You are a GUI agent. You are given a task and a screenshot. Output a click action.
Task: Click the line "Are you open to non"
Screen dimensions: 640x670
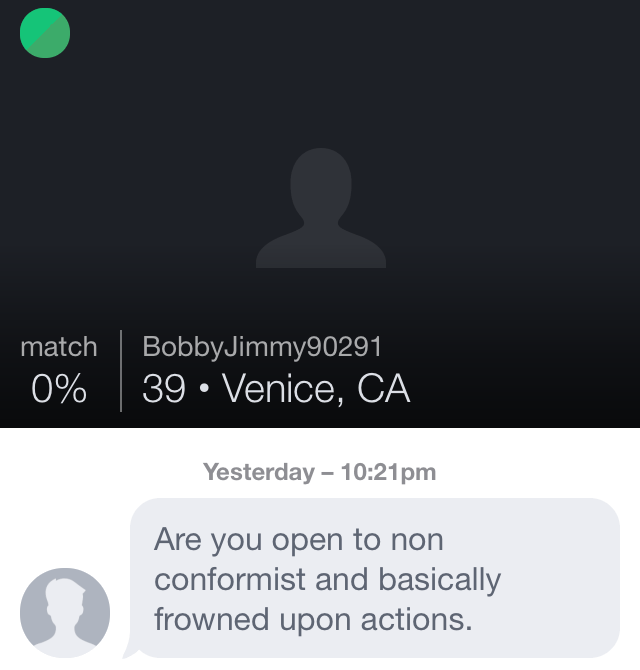pos(298,539)
